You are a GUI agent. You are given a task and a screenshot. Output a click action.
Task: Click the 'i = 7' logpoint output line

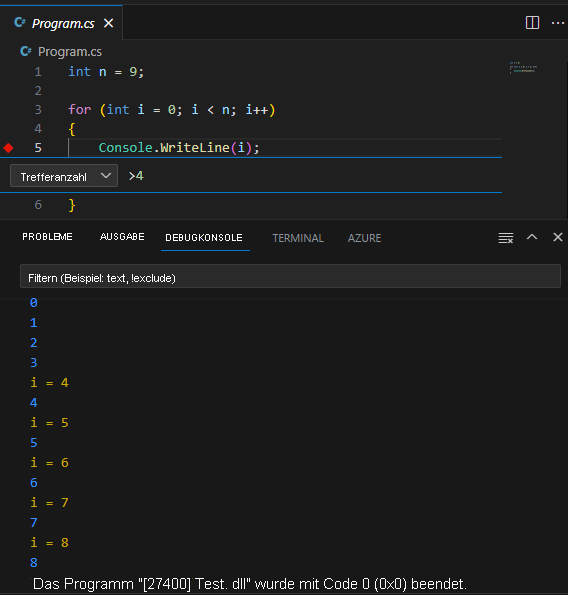[49, 502]
